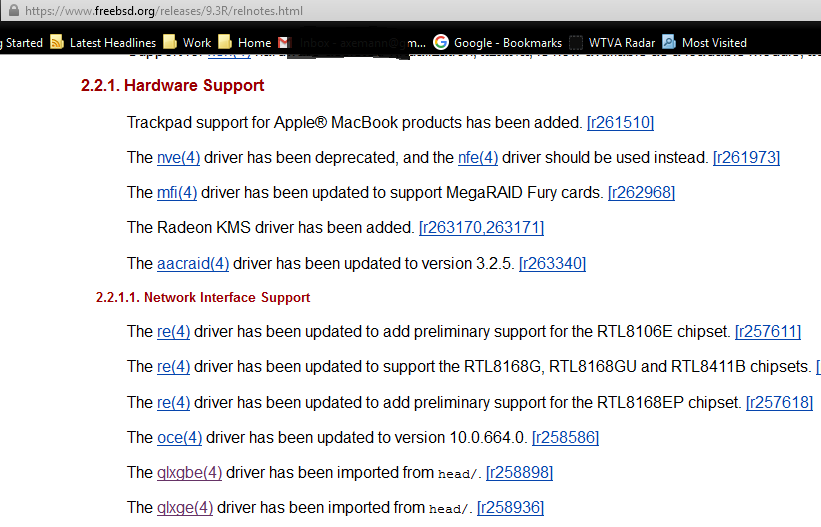The height and width of the screenshot is (527, 821).
Task: Open revision link r257611
Action: tap(768, 332)
